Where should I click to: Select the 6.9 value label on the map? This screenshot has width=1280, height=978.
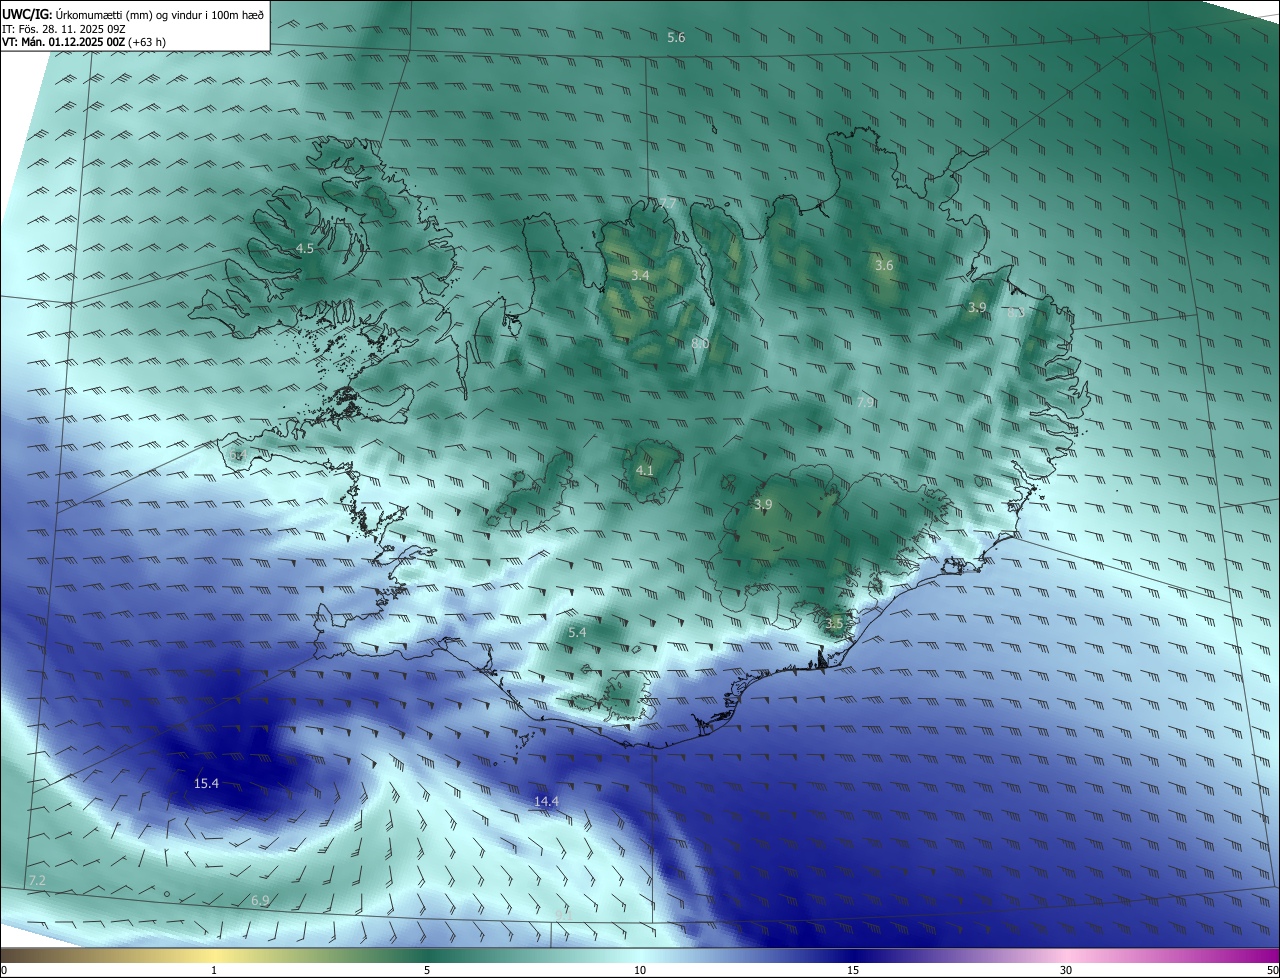click(x=260, y=901)
